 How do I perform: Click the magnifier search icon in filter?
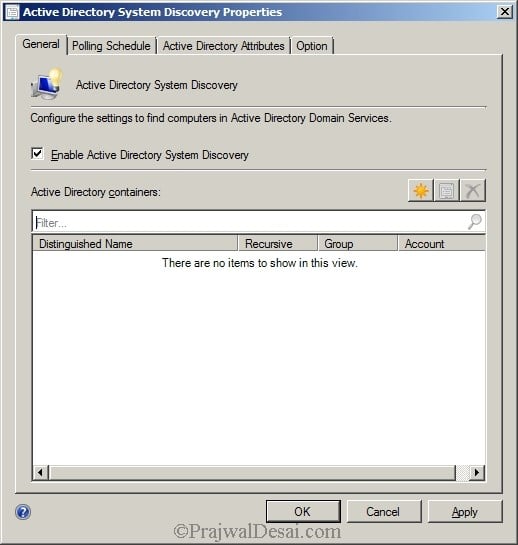point(475,221)
